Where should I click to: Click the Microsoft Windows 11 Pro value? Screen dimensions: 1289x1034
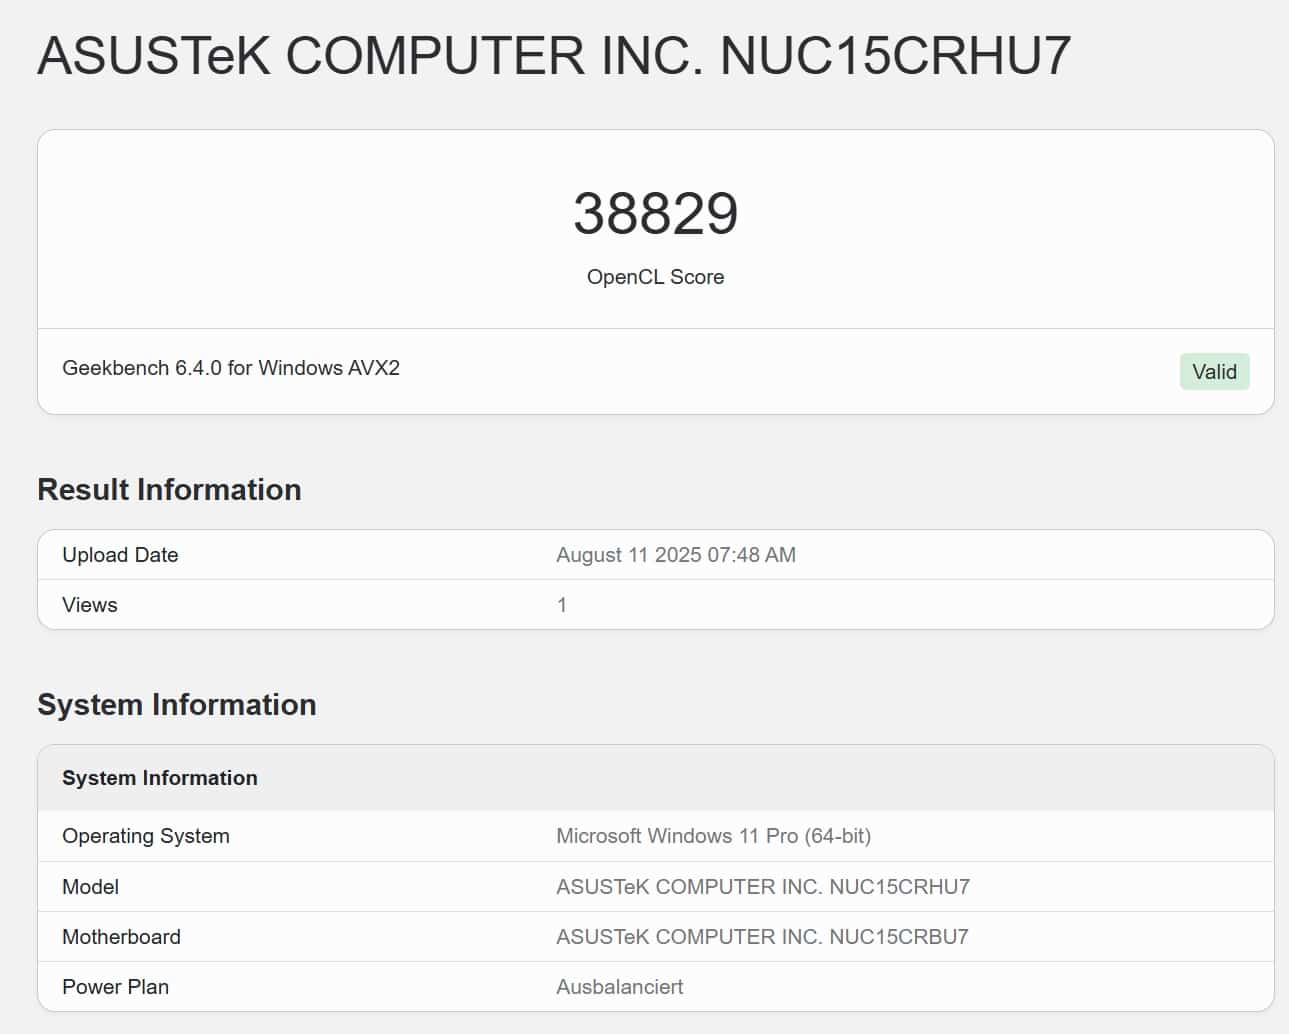(713, 836)
